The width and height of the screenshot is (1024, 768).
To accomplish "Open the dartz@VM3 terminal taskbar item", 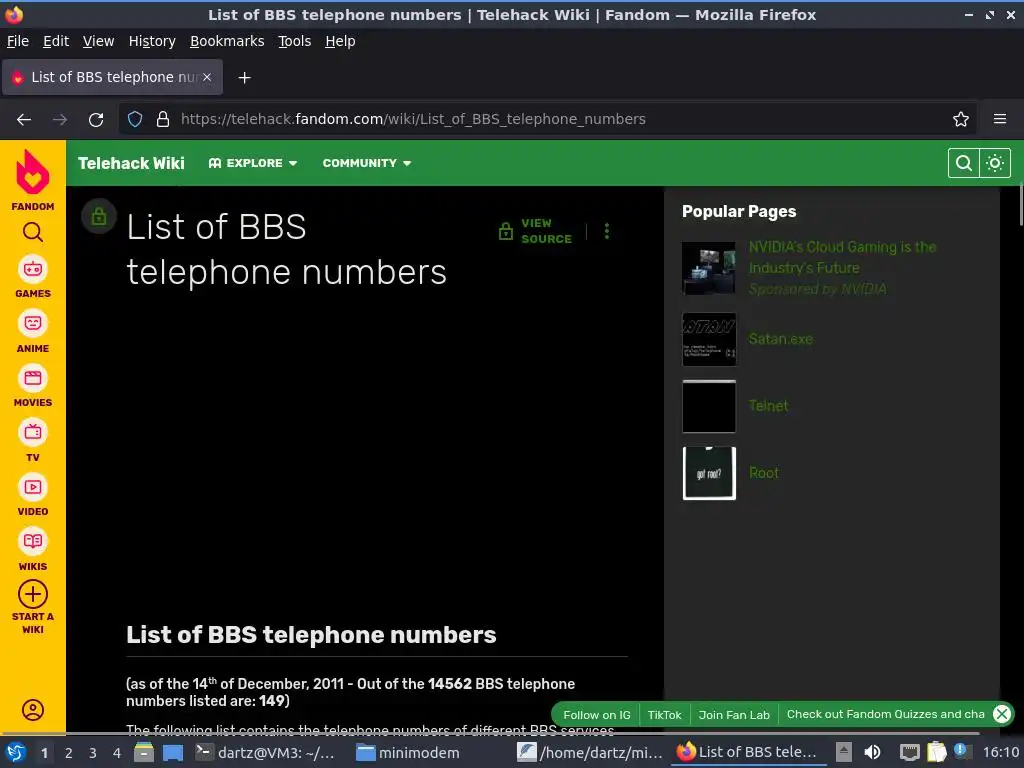I will tap(266, 753).
